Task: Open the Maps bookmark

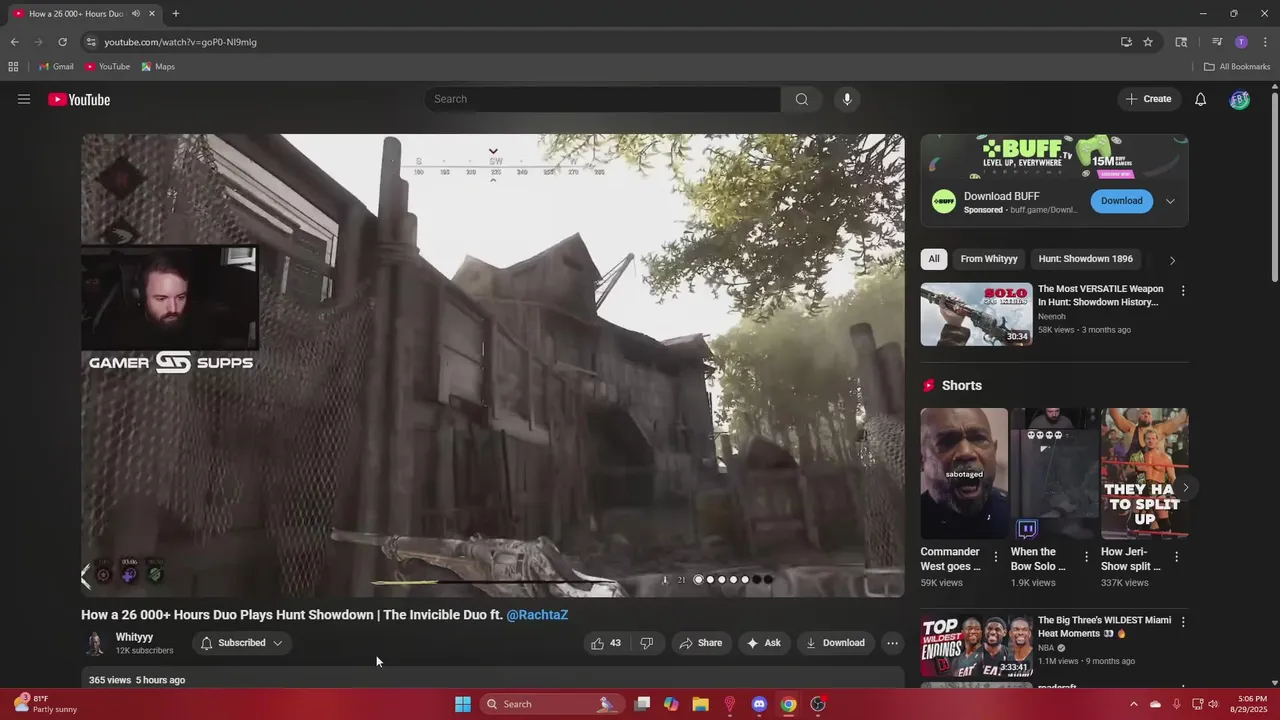Action: coord(158,67)
